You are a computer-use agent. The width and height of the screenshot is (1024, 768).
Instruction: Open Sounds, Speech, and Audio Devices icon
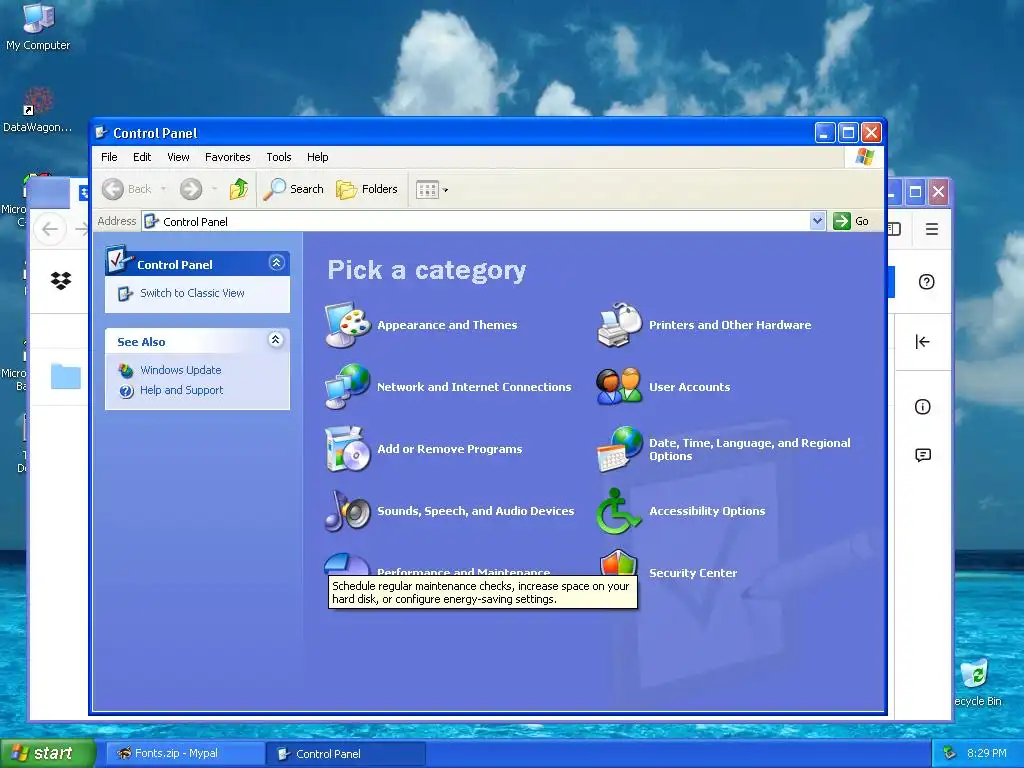(348, 511)
